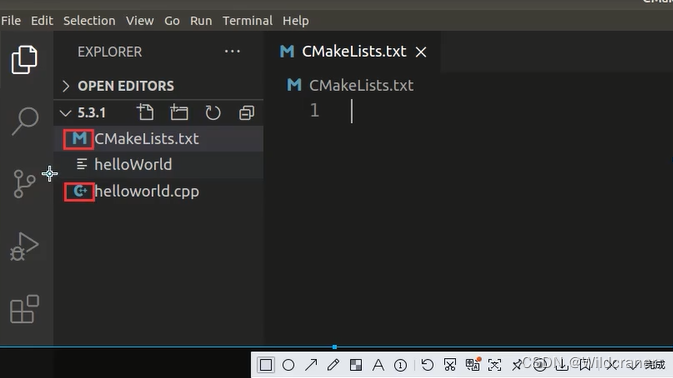Close the CMakeLists.txt editor tab
The height and width of the screenshot is (378, 673).
[421, 52]
